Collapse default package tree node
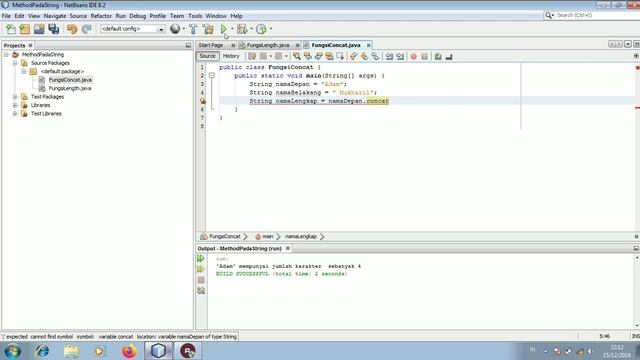 click(24, 71)
